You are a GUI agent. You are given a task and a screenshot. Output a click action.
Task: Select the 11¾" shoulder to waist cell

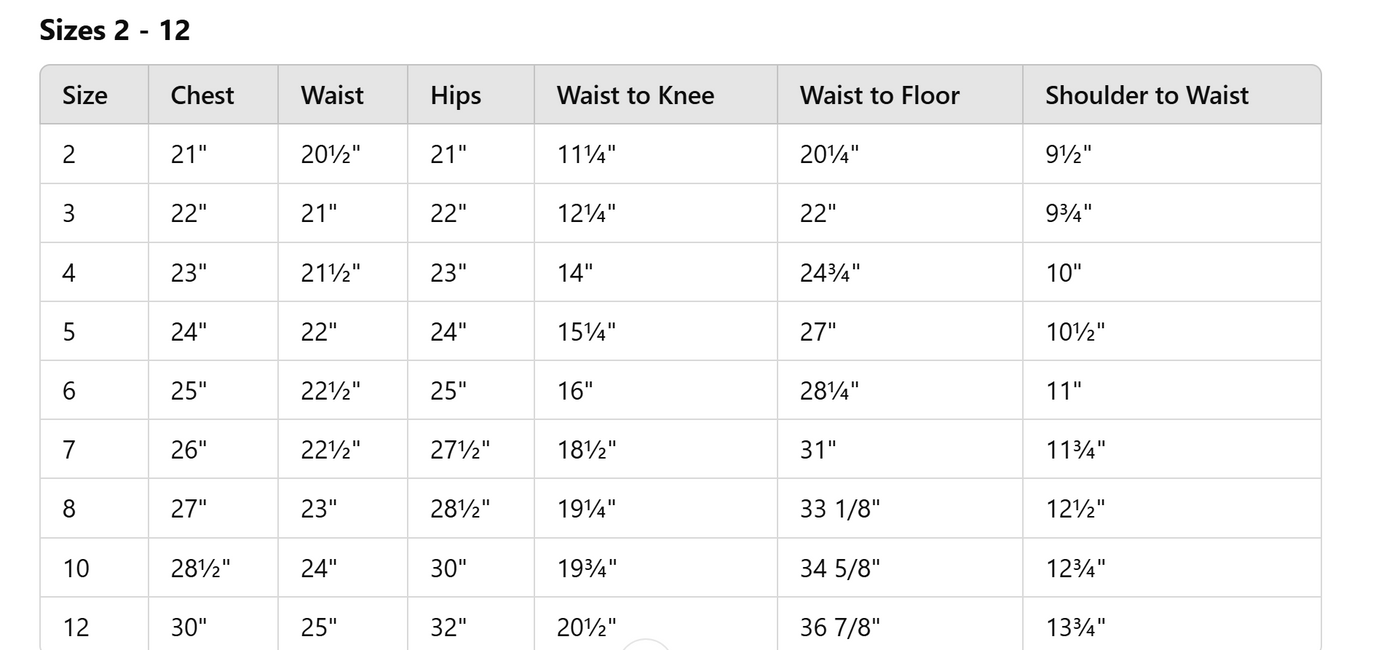pyautogui.click(x=1075, y=450)
